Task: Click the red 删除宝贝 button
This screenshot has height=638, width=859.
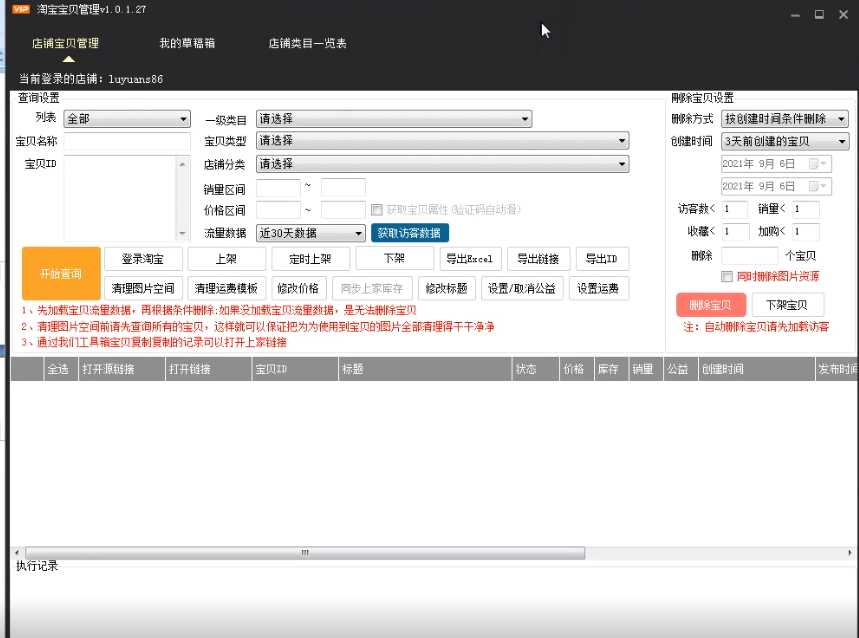Action: point(711,305)
